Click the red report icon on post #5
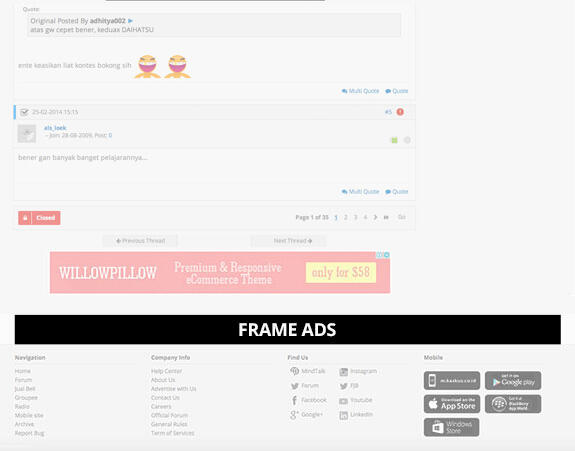575x451 pixels. pos(400,112)
